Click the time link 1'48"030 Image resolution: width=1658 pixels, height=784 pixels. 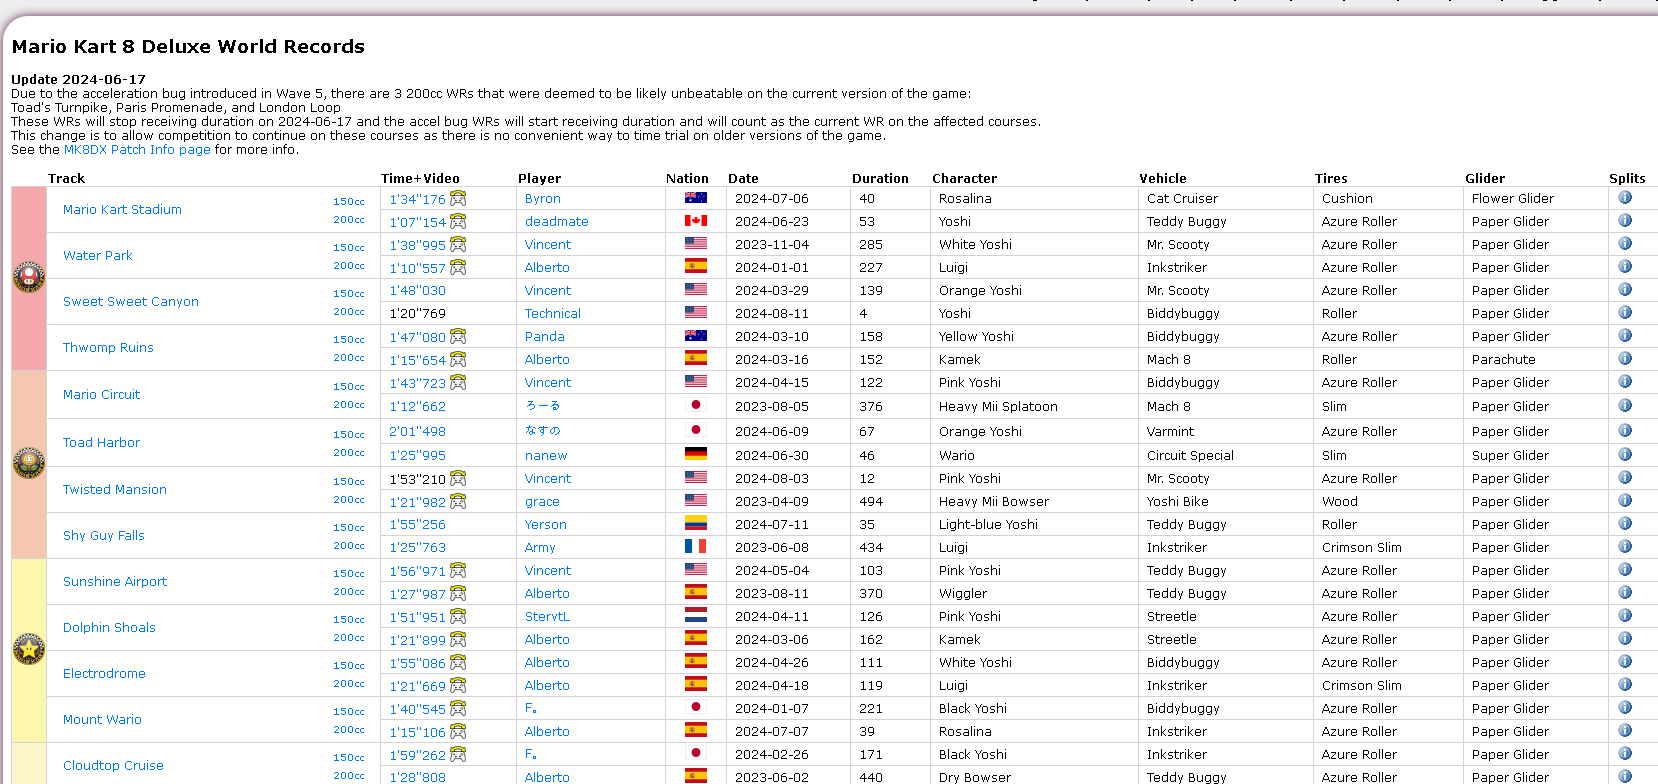click(x=417, y=291)
